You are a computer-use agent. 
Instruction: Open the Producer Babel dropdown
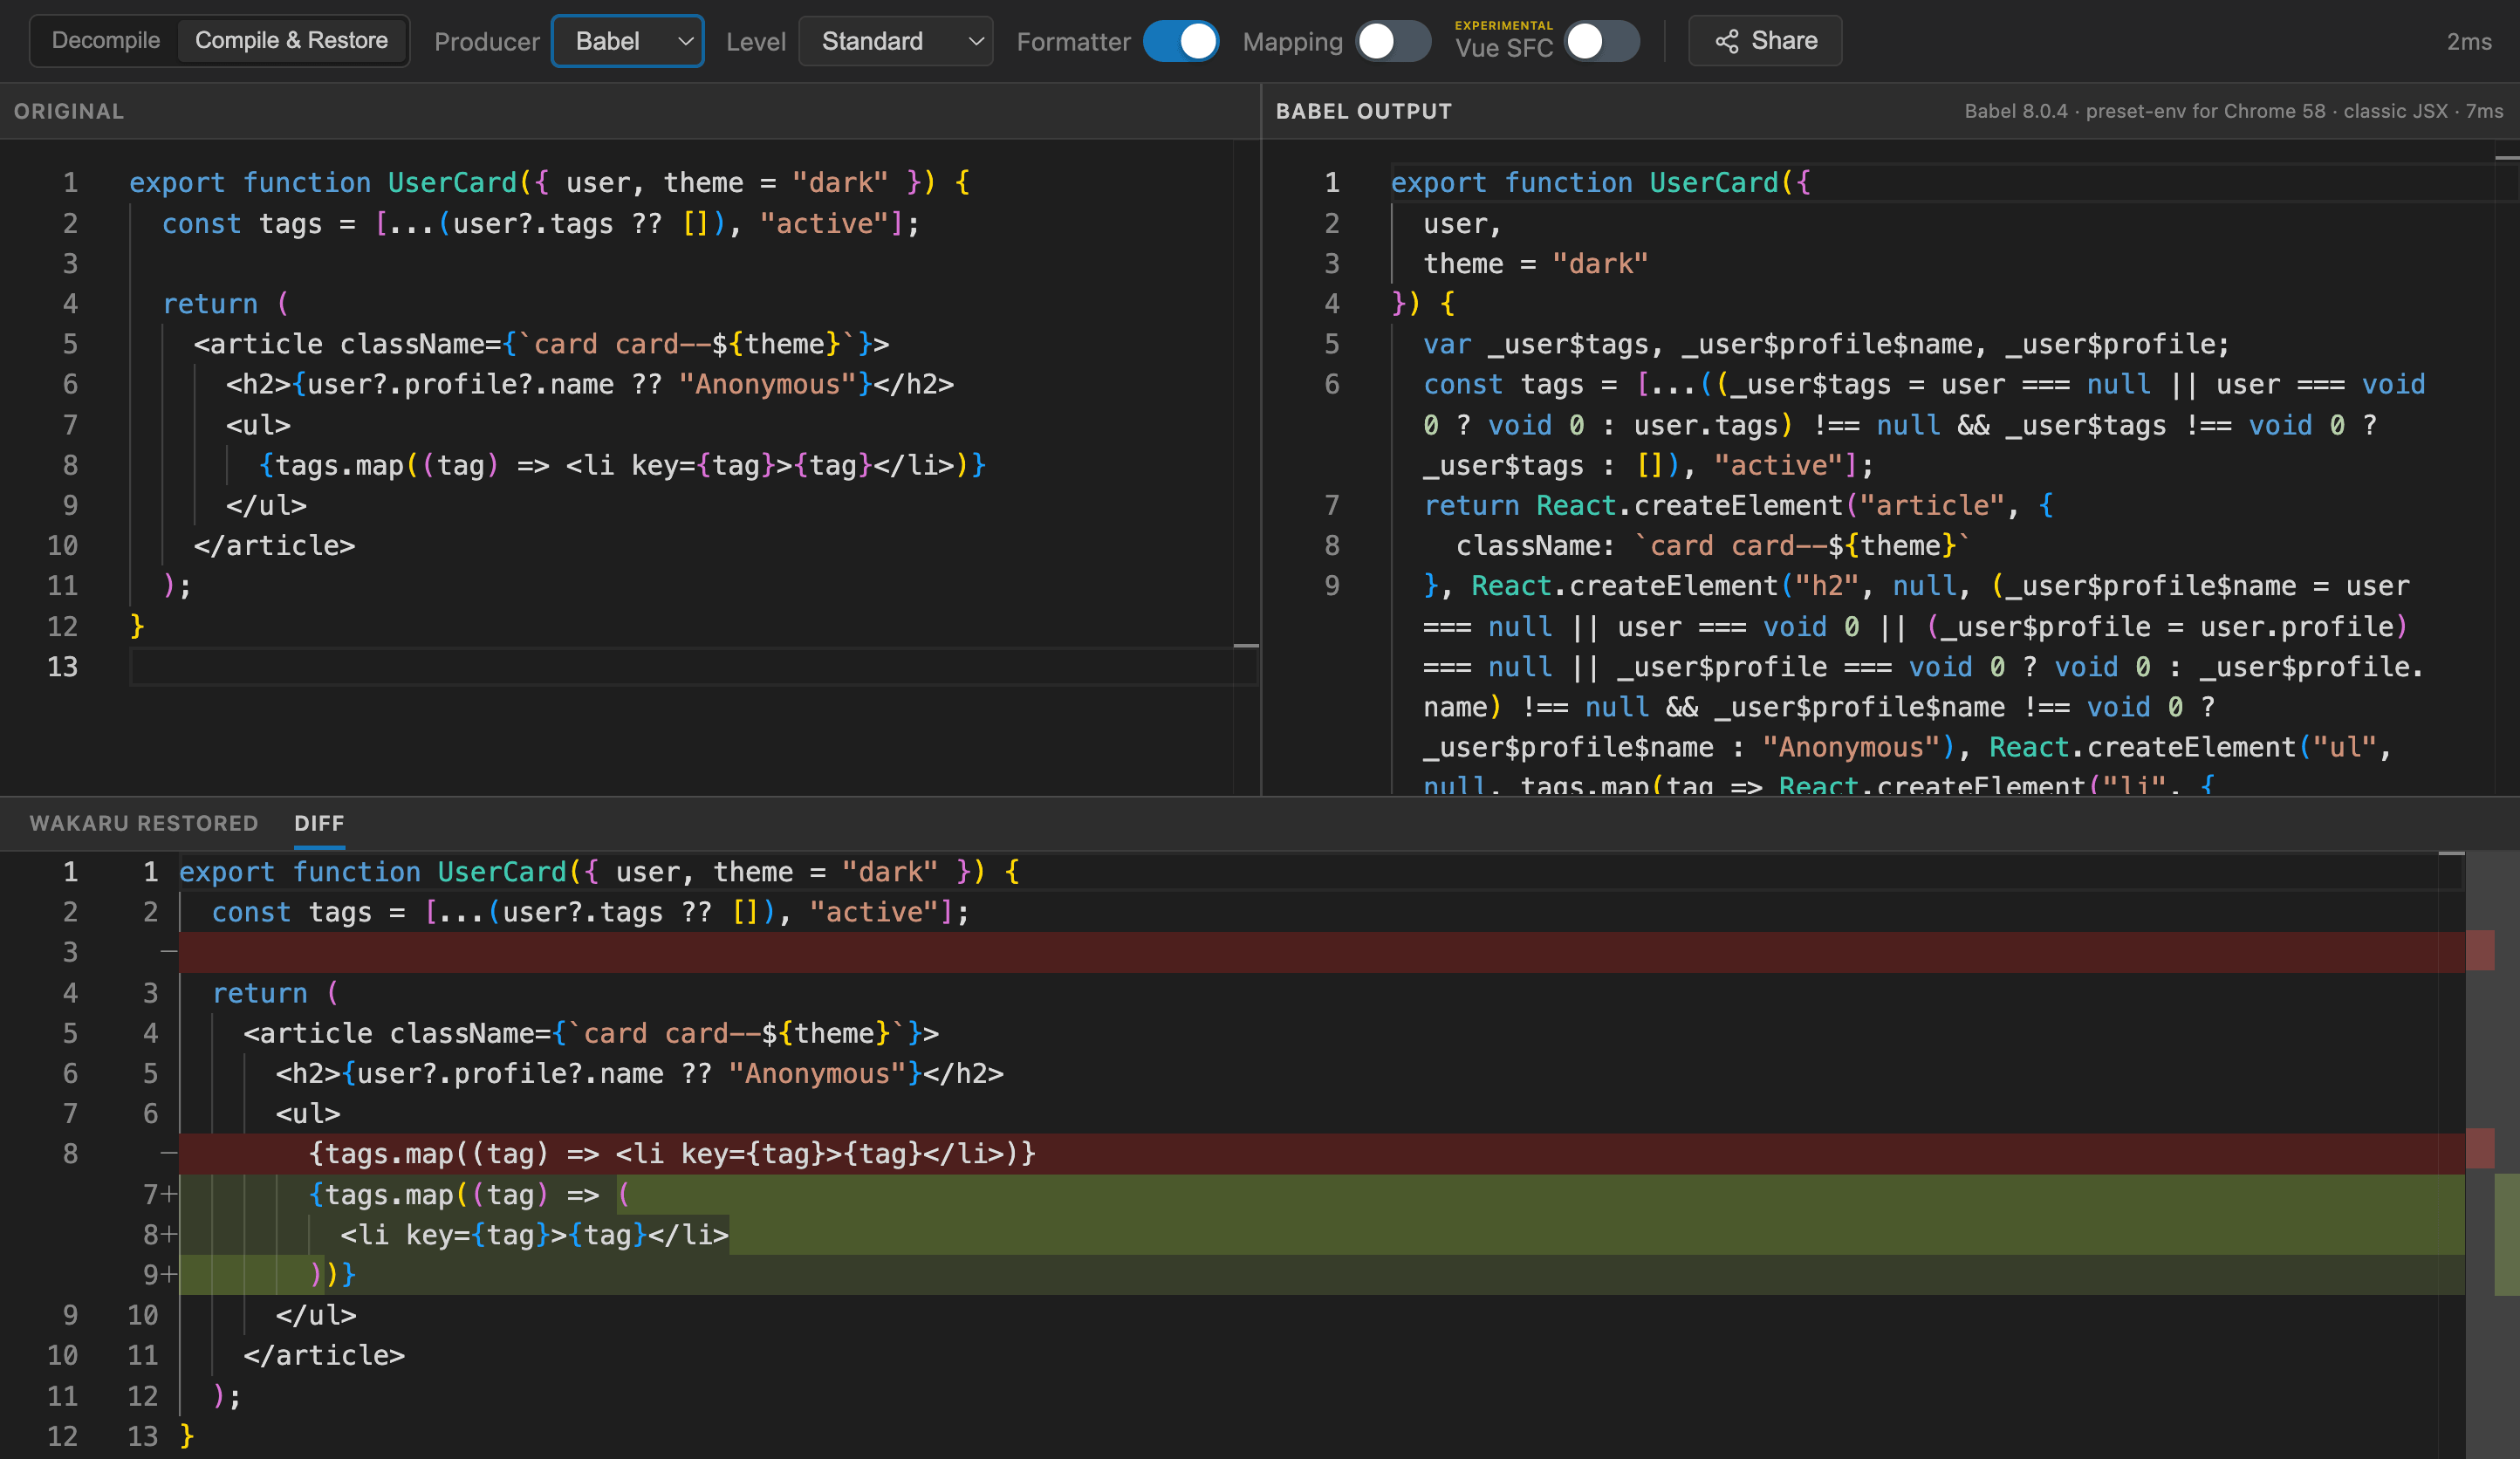[x=628, y=41]
